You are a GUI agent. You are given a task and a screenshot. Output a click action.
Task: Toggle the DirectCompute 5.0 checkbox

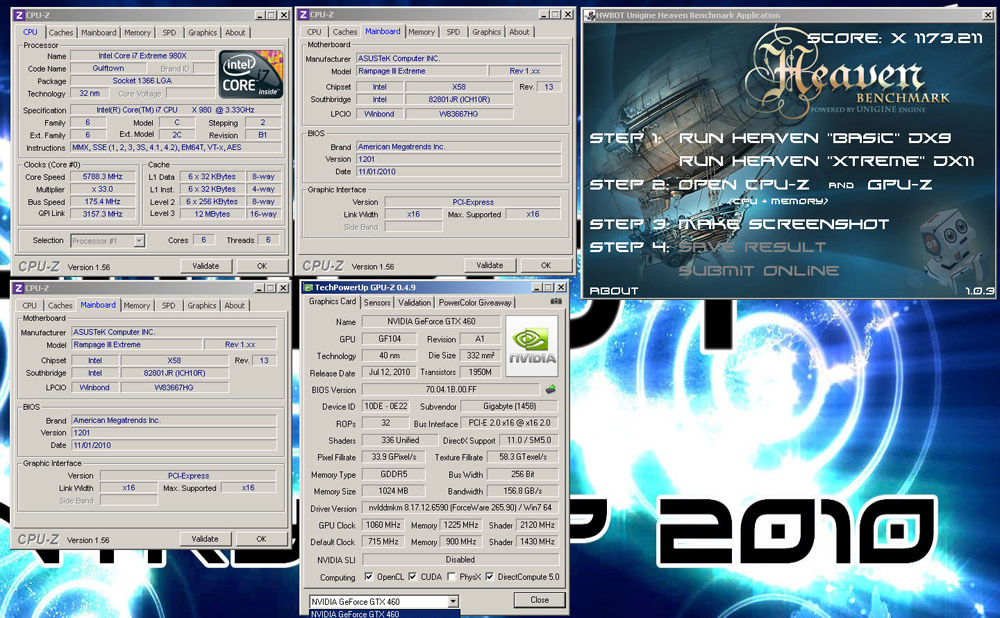pyautogui.click(x=489, y=577)
